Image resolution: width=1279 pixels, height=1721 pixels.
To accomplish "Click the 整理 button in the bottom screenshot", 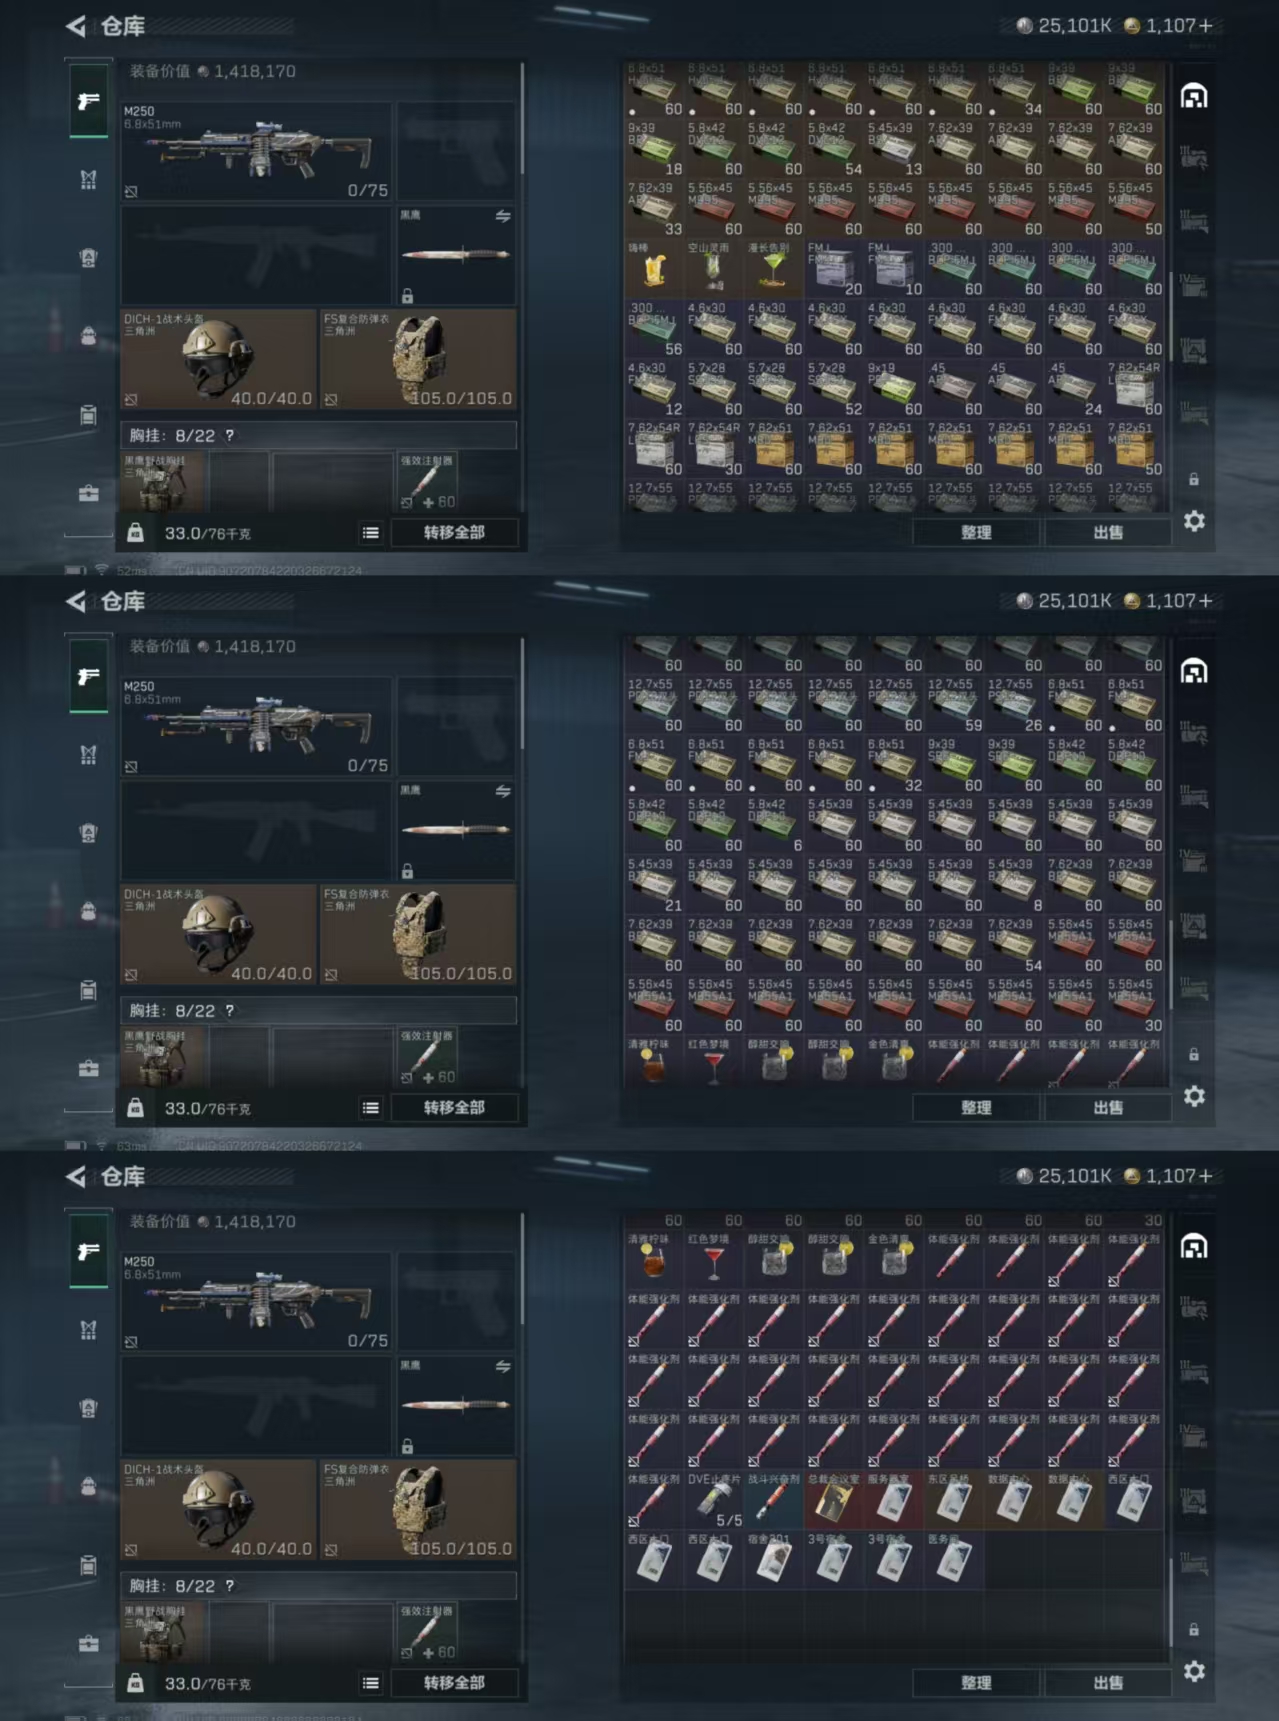I will click(x=976, y=1683).
